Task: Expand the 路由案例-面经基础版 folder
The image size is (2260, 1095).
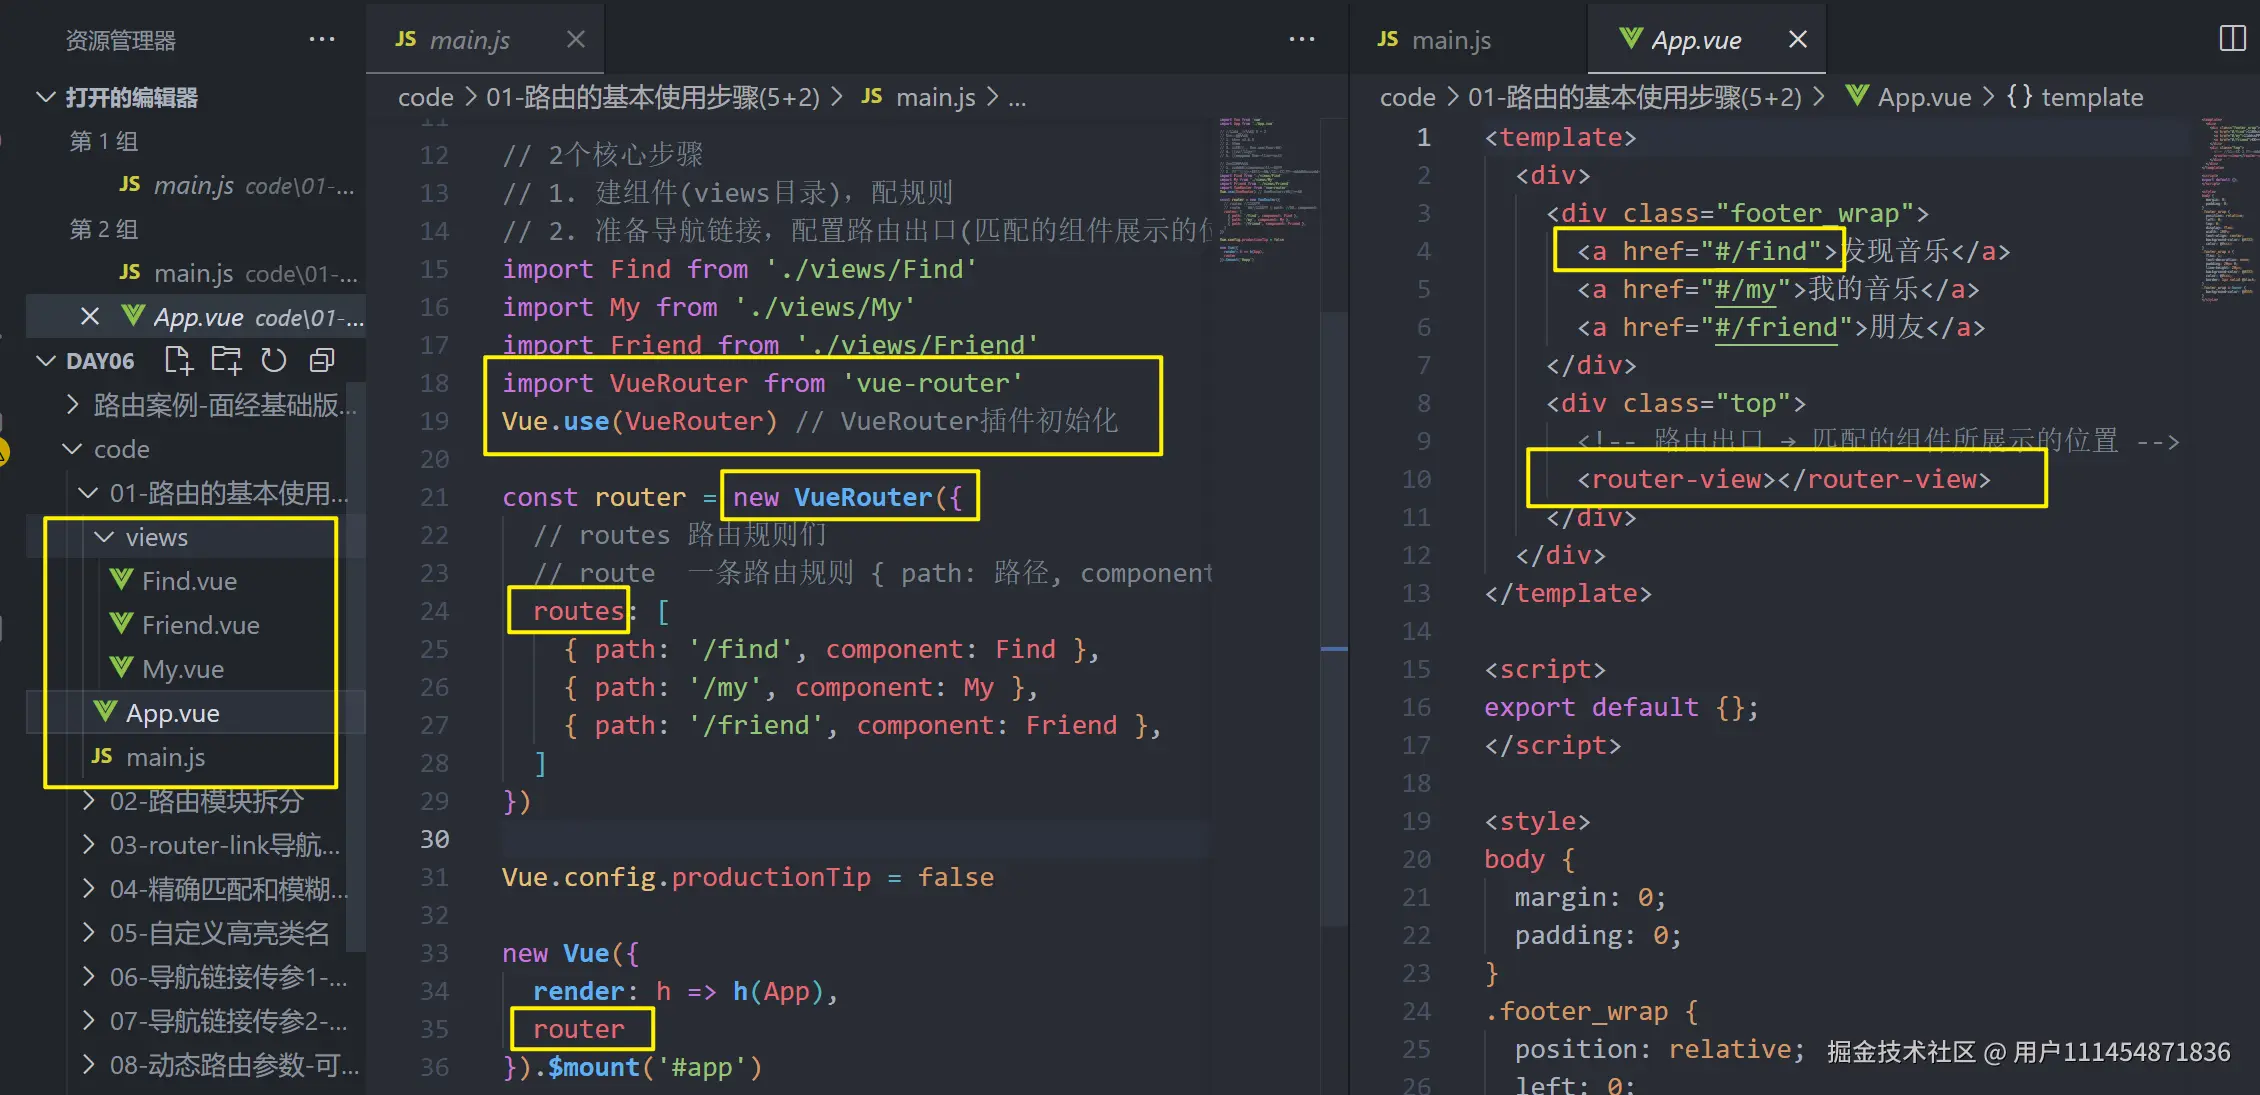Action: click(223, 405)
